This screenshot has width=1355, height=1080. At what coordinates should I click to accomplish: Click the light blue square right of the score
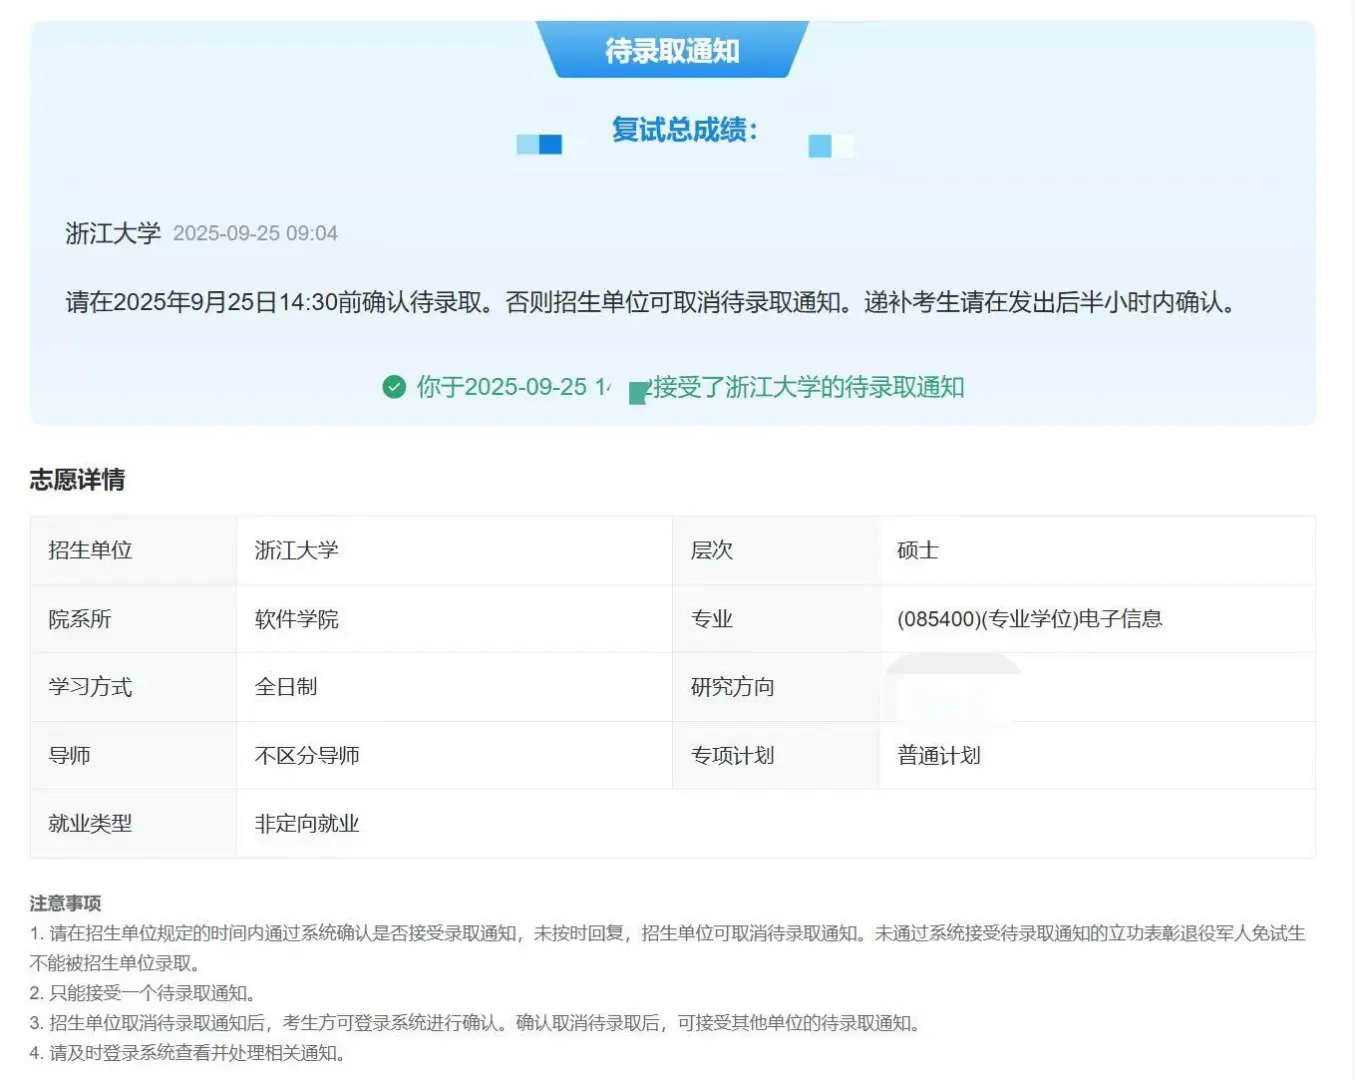pyautogui.click(x=820, y=144)
